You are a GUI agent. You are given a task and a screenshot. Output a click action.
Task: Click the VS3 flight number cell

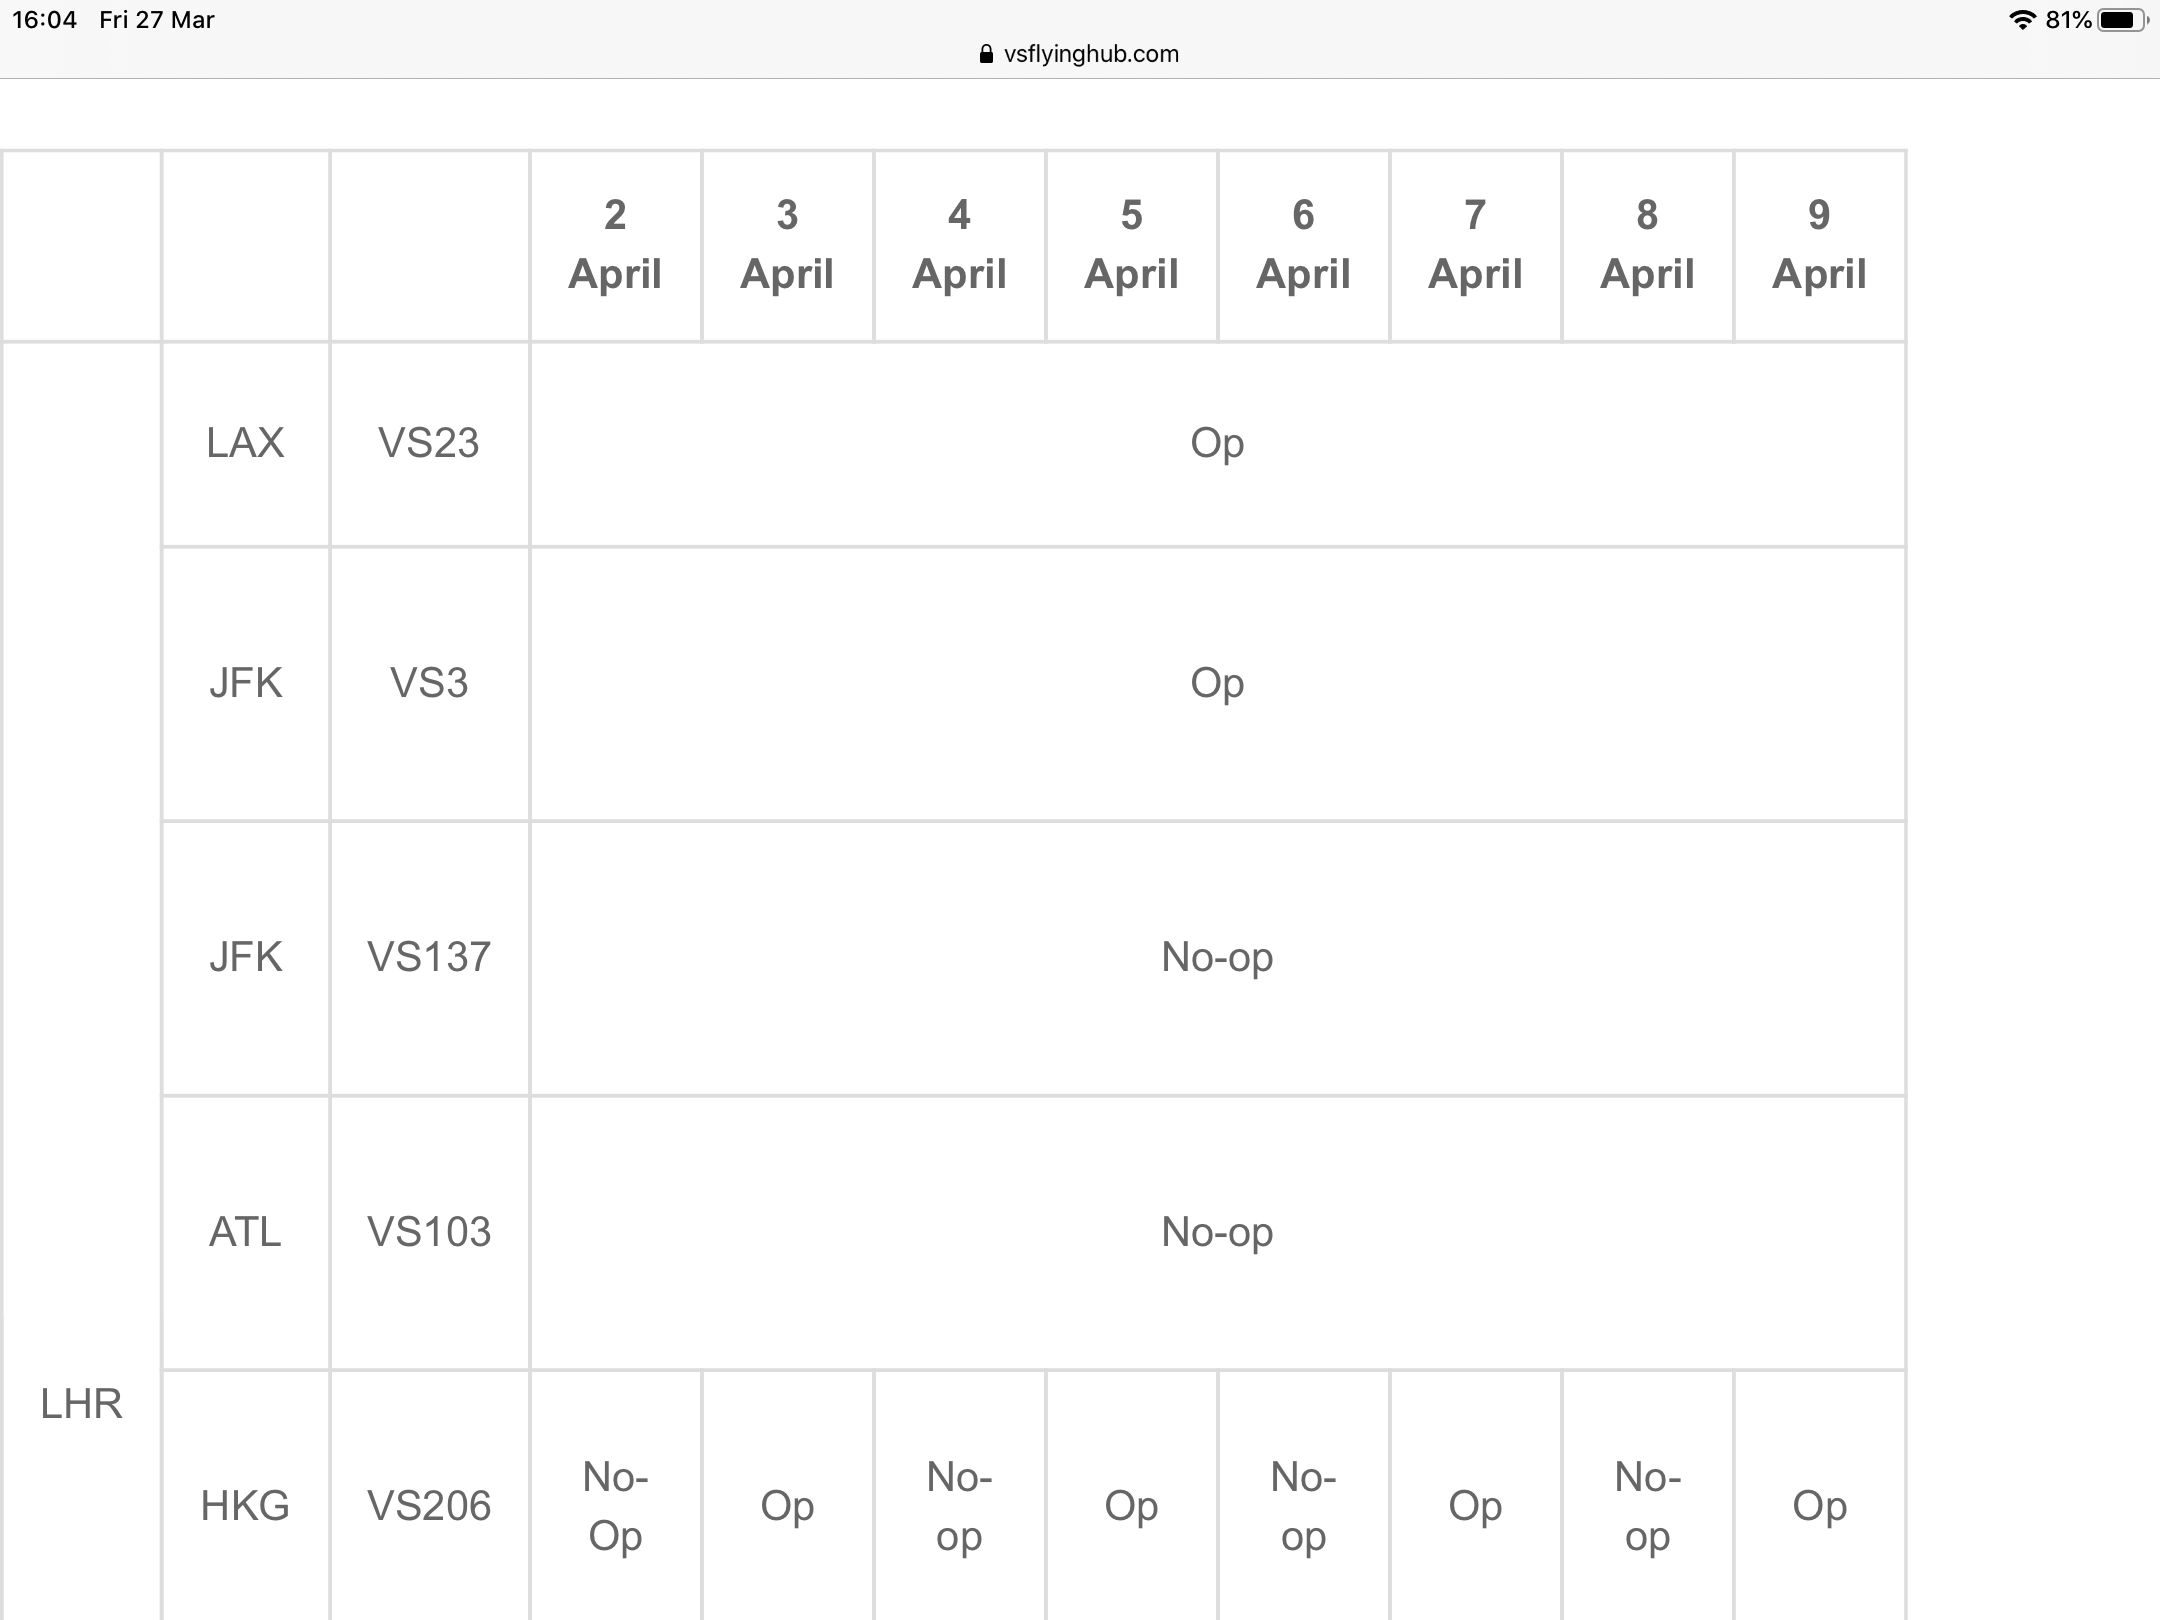point(429,684)
